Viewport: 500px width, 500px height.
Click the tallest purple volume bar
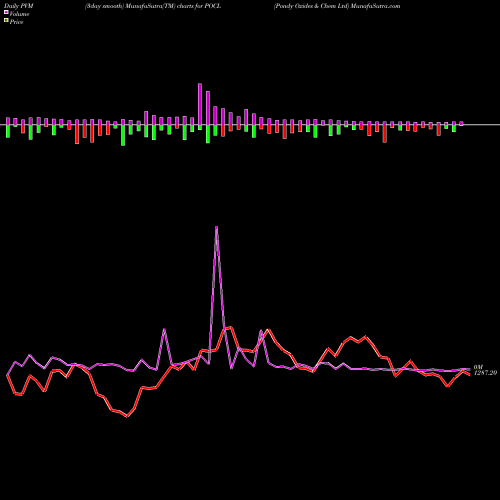tap(200, 104)
